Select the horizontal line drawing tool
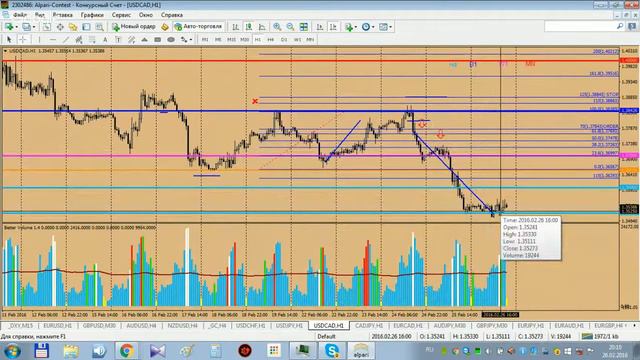 click(x=53, y=40)
